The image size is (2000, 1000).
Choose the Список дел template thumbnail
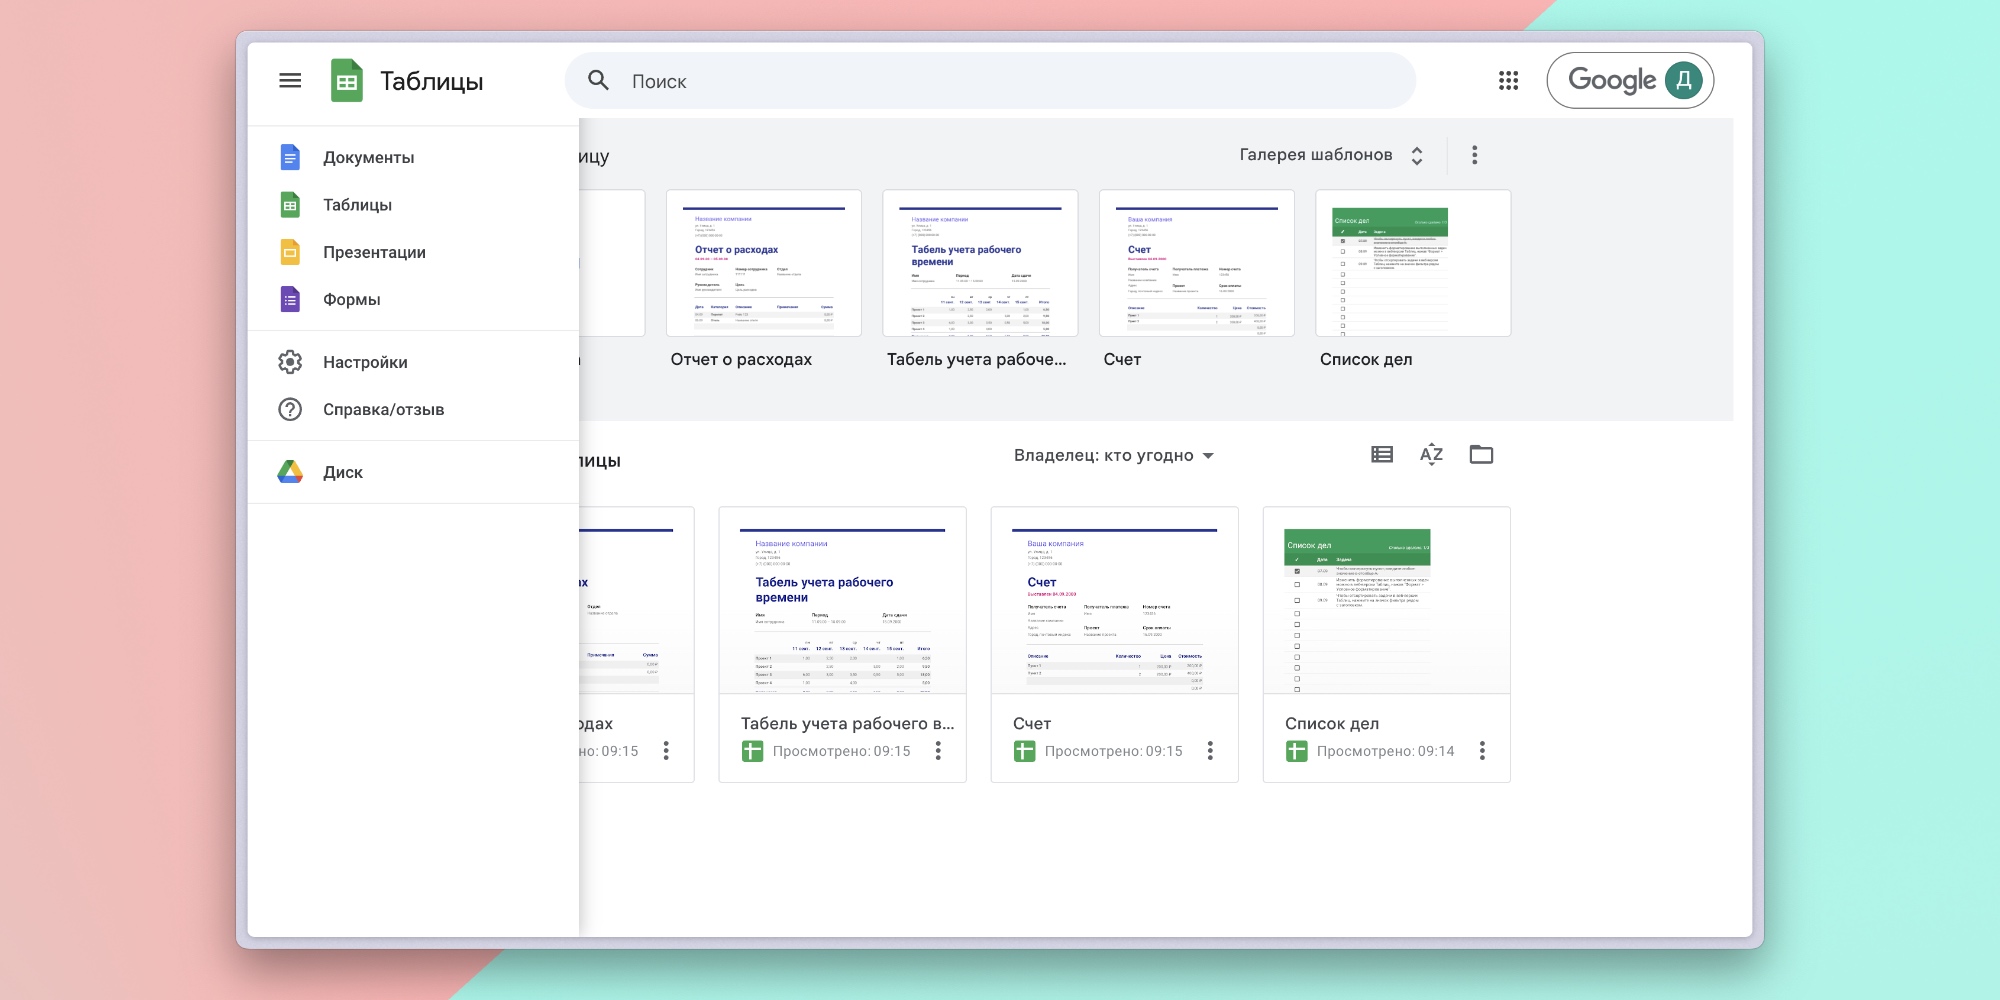pyautogui.click(x=1413, y=263)
